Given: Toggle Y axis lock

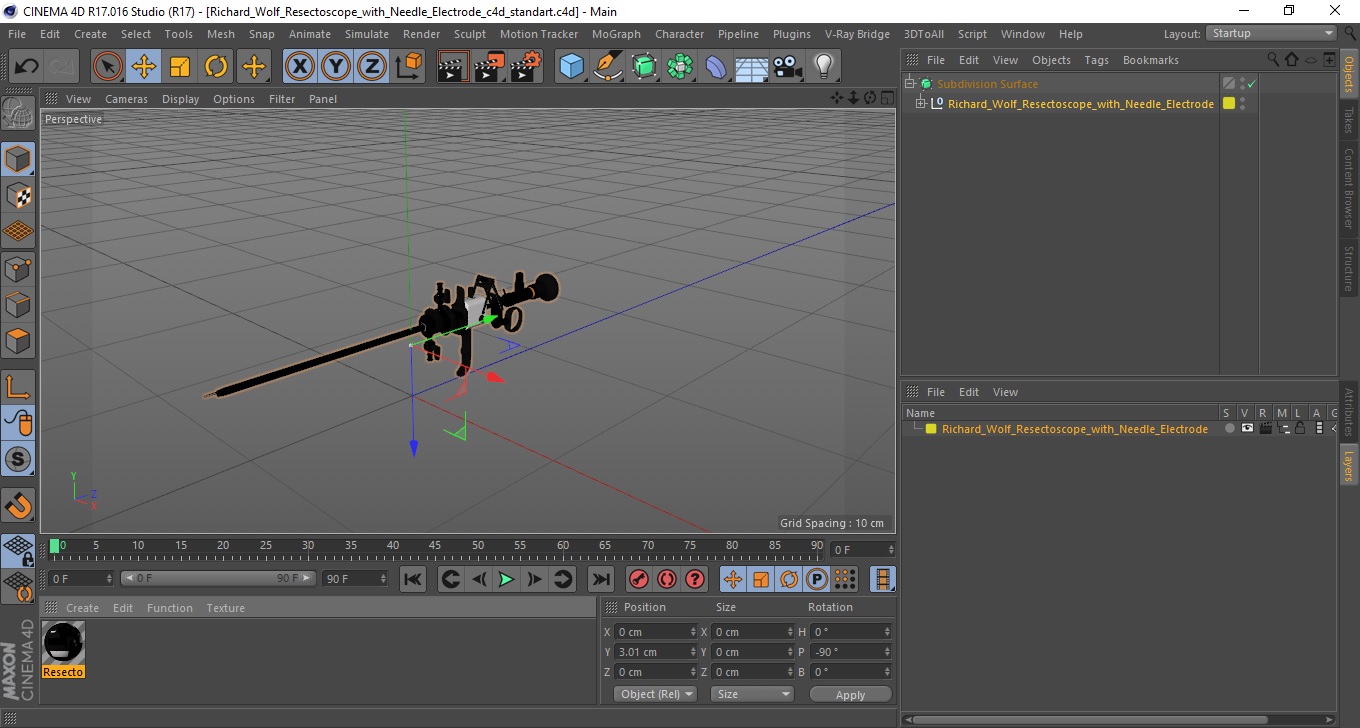Looking at the screenshot, I should [x=336, y=67].
